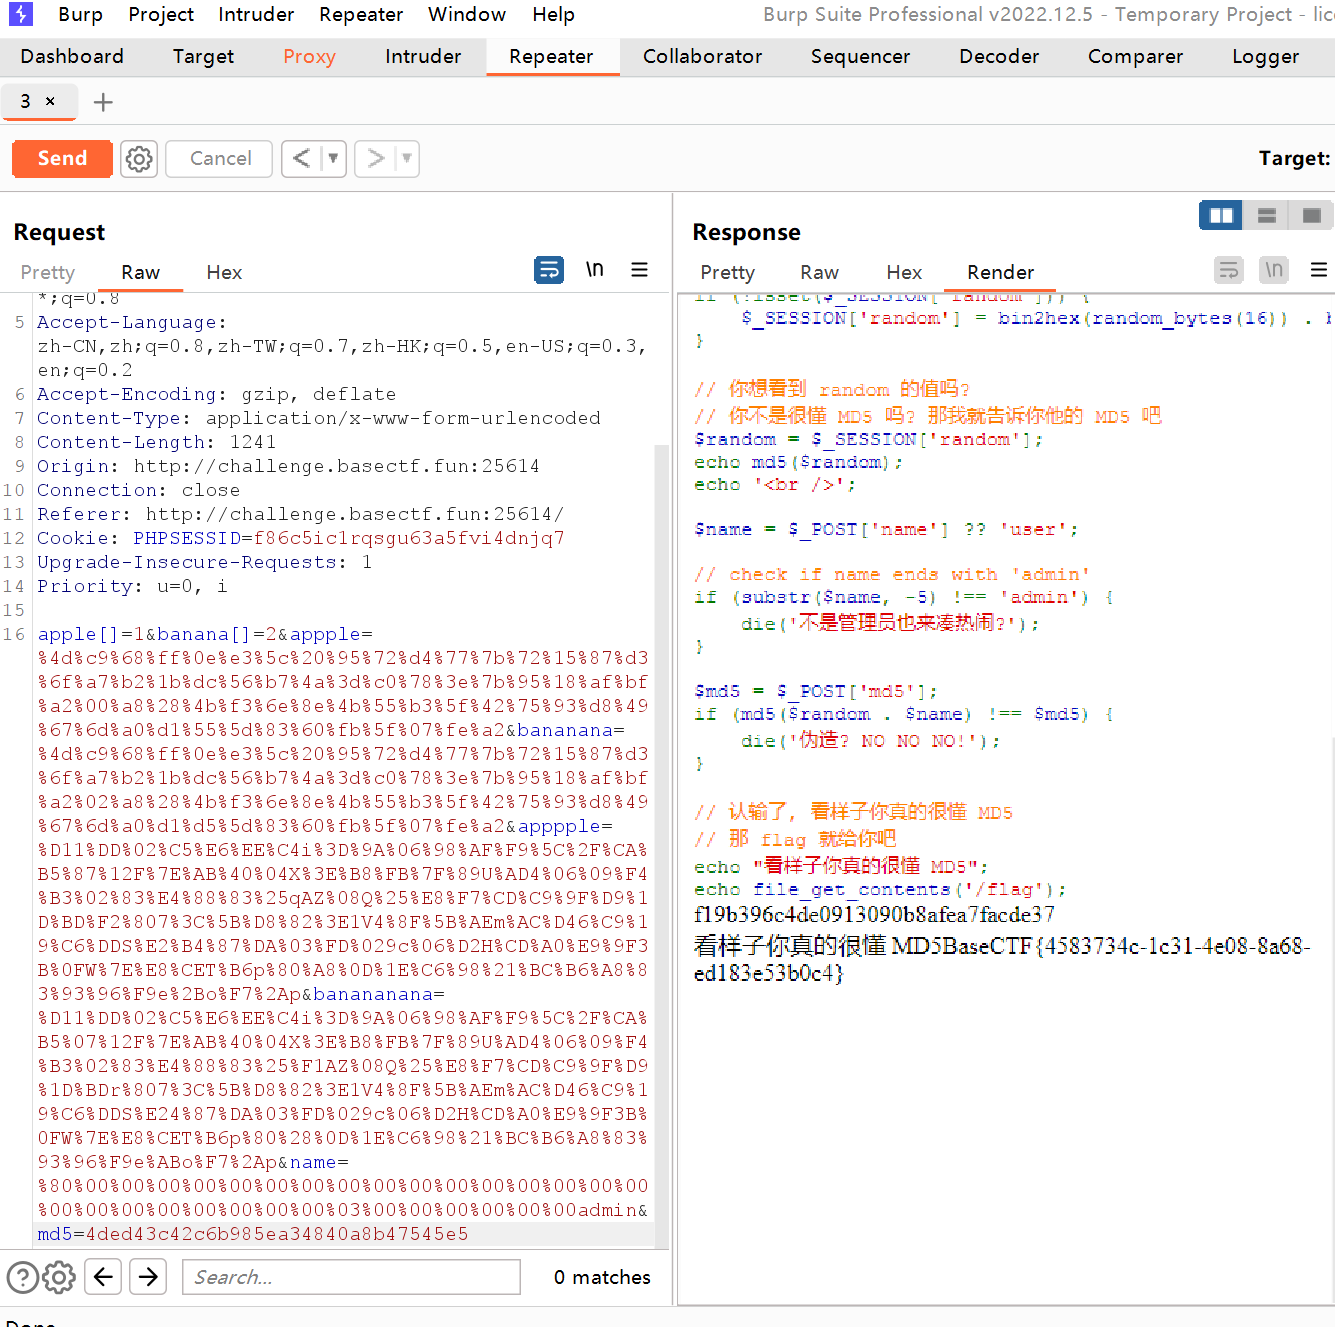1335x1327 pixels.
Task: Open Response viewer options menu
Action: (x=1319, y=270)
